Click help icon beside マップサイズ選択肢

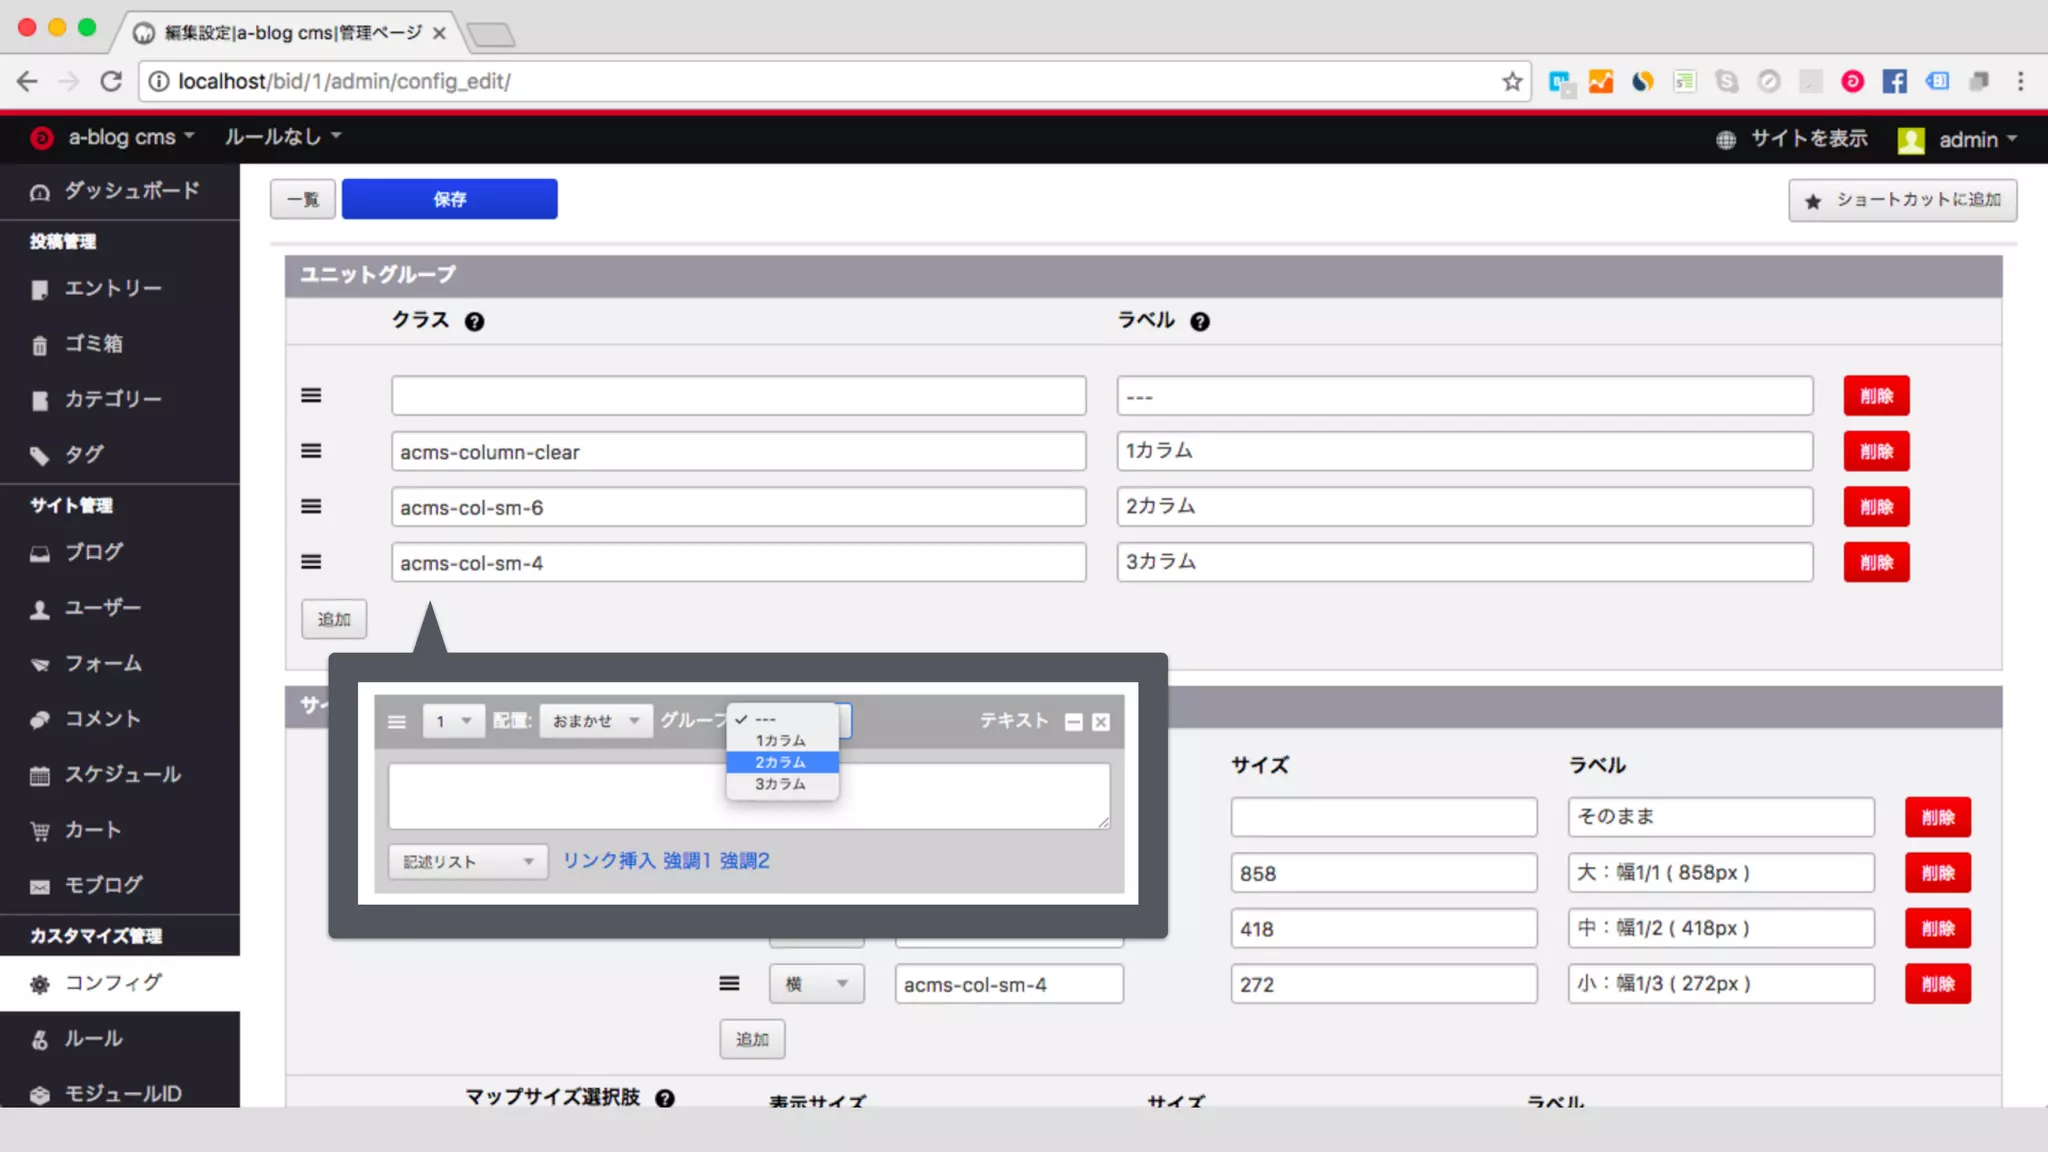coord(665,1098)
